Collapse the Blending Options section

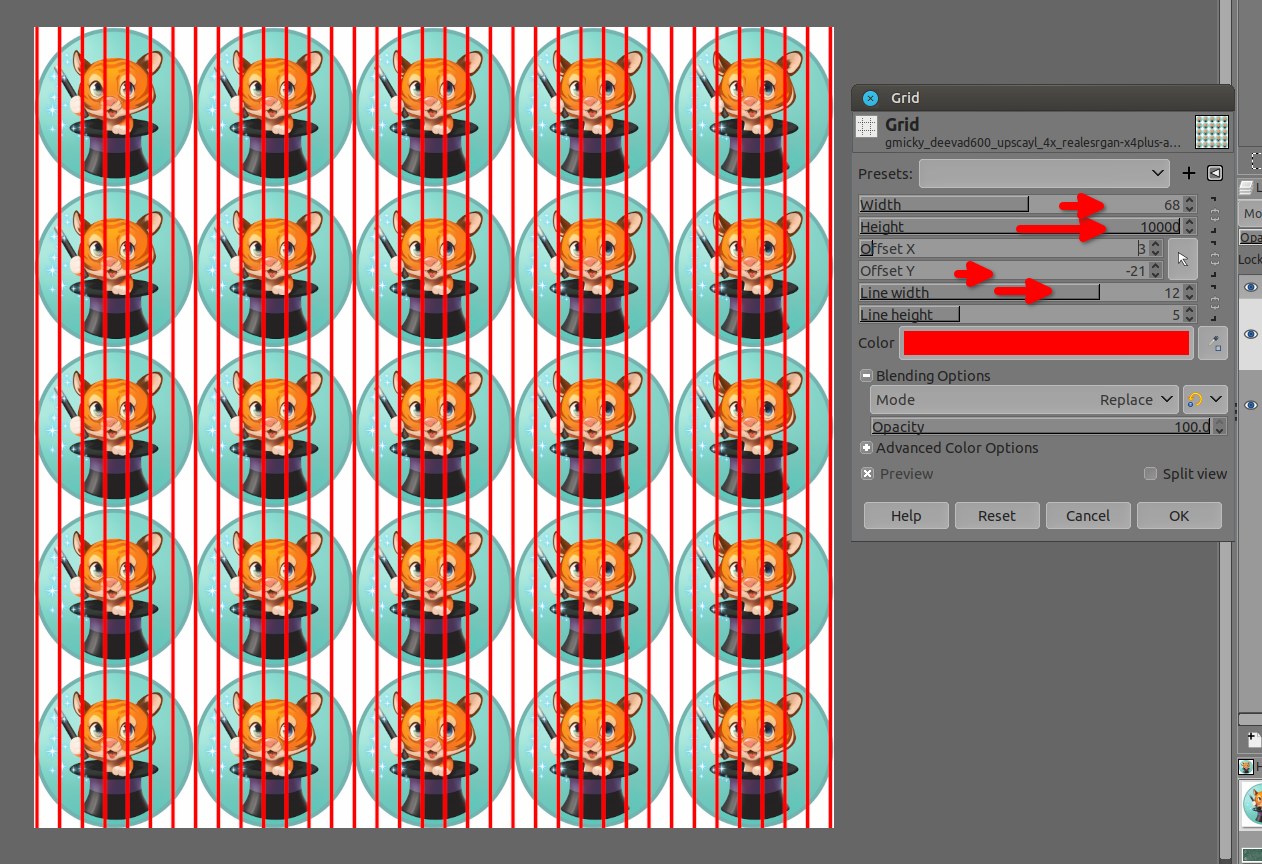click(x=867, y=376)
